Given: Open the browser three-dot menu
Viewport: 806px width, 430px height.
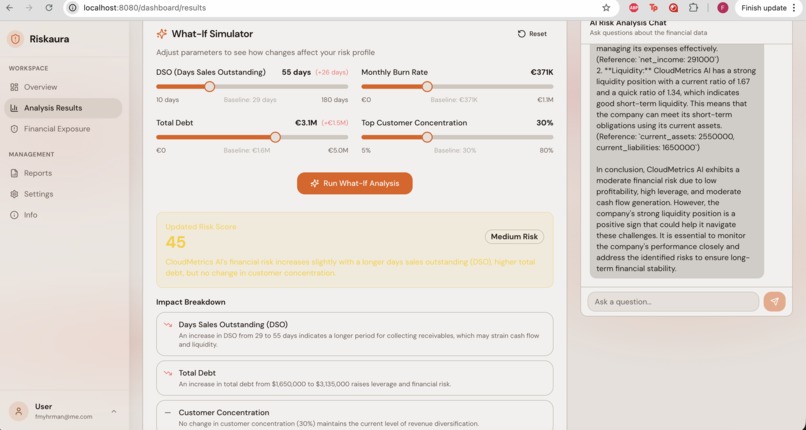Looking at the screenshot, I should pyautogui.click(x=795, y=8).
